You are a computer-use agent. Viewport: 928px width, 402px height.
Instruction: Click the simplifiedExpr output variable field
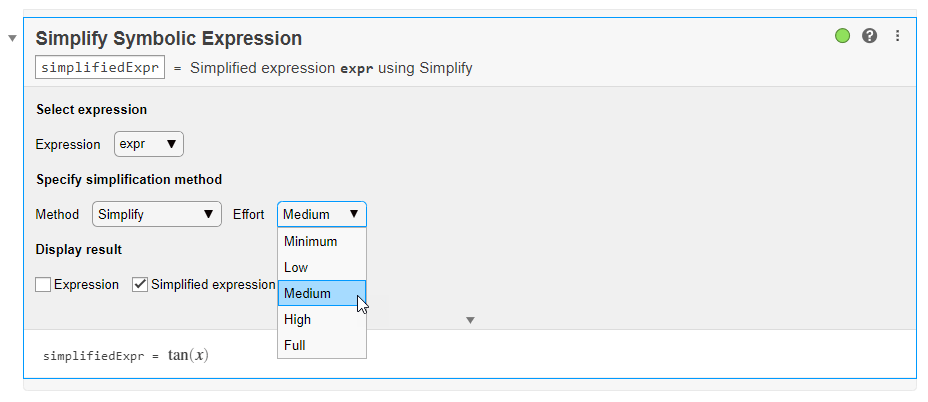(x=100, y=68)
